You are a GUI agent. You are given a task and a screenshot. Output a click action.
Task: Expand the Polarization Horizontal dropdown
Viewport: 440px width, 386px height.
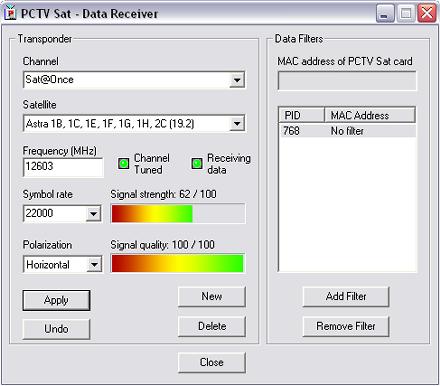pyautogui.click(x=94, y=265)
